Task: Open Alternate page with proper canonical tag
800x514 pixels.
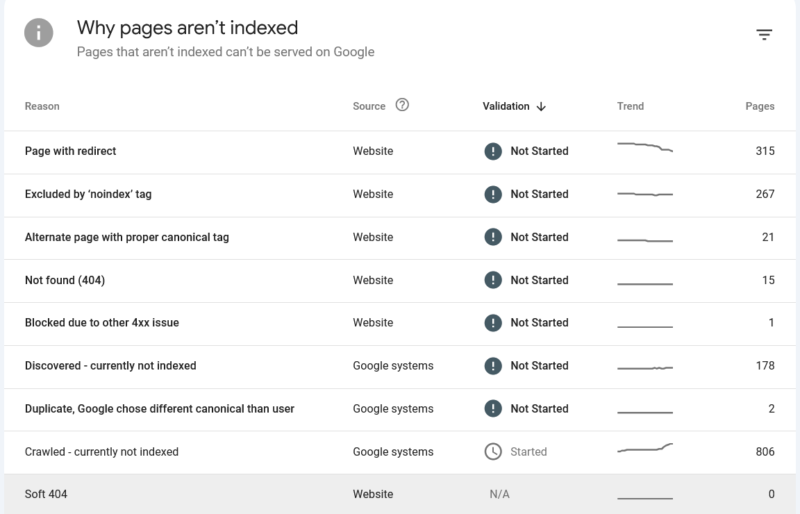Action: (127, 237)
